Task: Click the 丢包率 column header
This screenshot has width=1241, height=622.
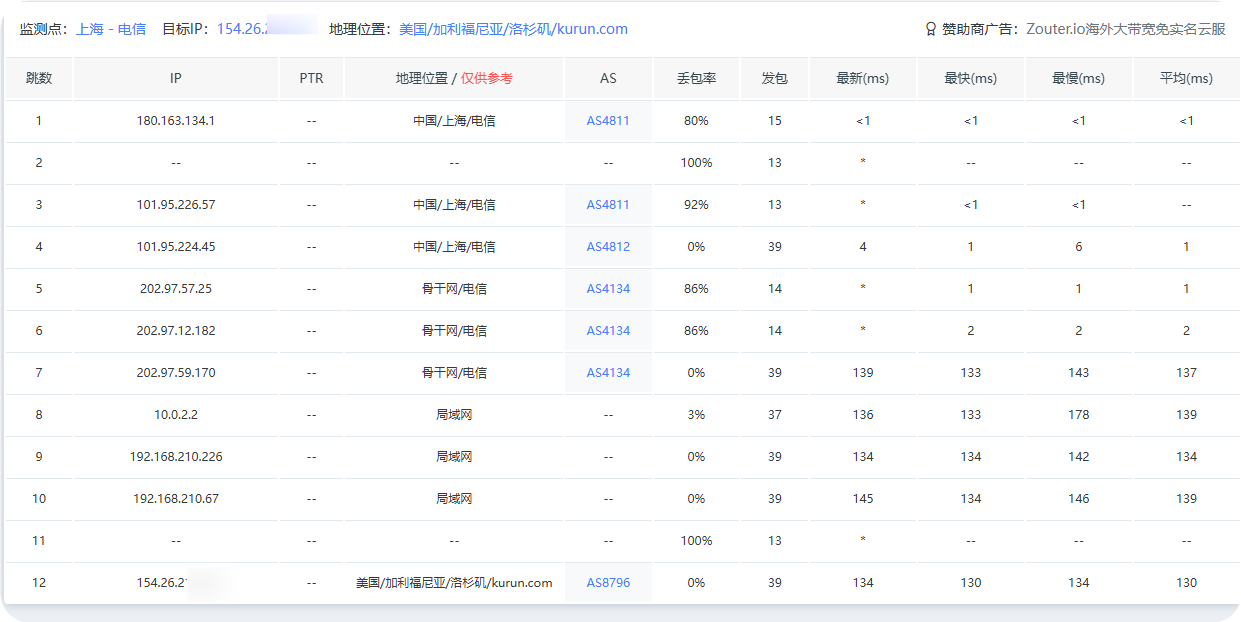Action: 696,78
